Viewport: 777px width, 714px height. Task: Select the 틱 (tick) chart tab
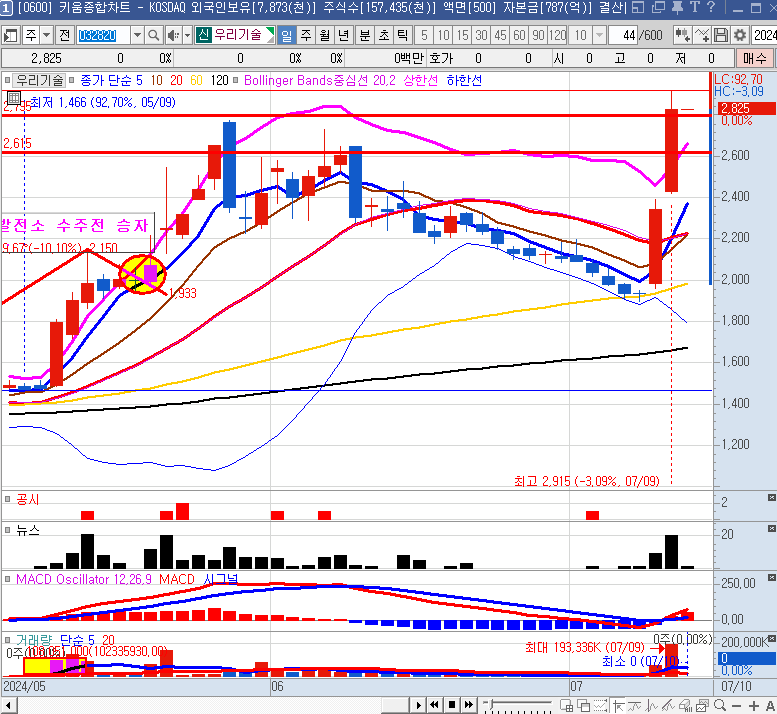coord(402,35)
